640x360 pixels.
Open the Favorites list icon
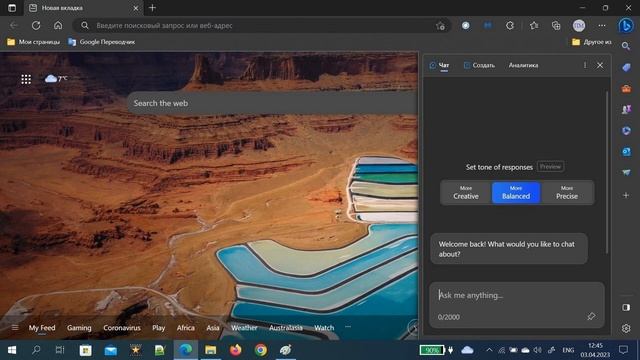click(x=534, y=25)
